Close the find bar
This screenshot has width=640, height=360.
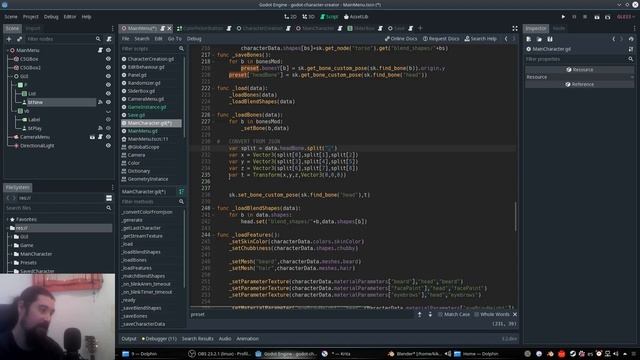tap(515, 314)
